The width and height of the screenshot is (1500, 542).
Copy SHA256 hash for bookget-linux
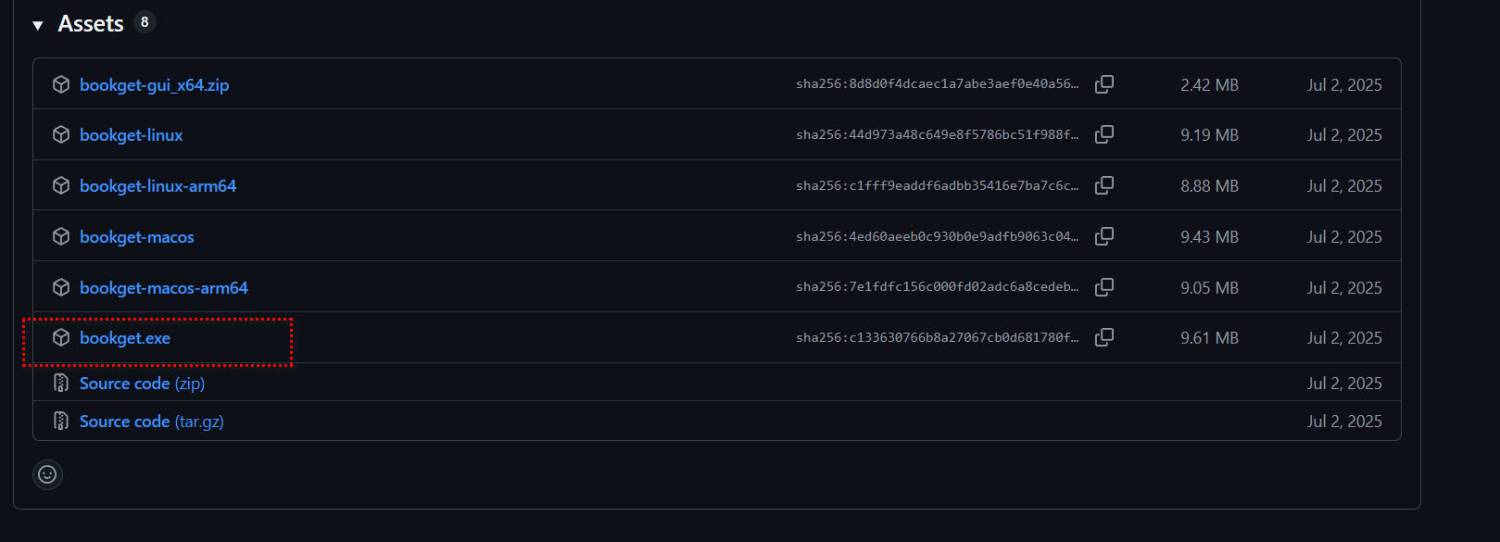tap(1104, 135)
